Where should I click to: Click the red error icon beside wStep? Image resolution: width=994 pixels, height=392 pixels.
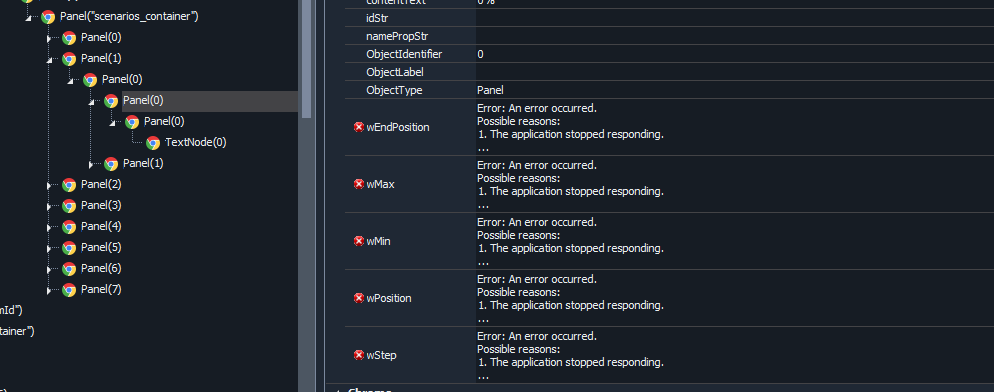coord(359,355)
